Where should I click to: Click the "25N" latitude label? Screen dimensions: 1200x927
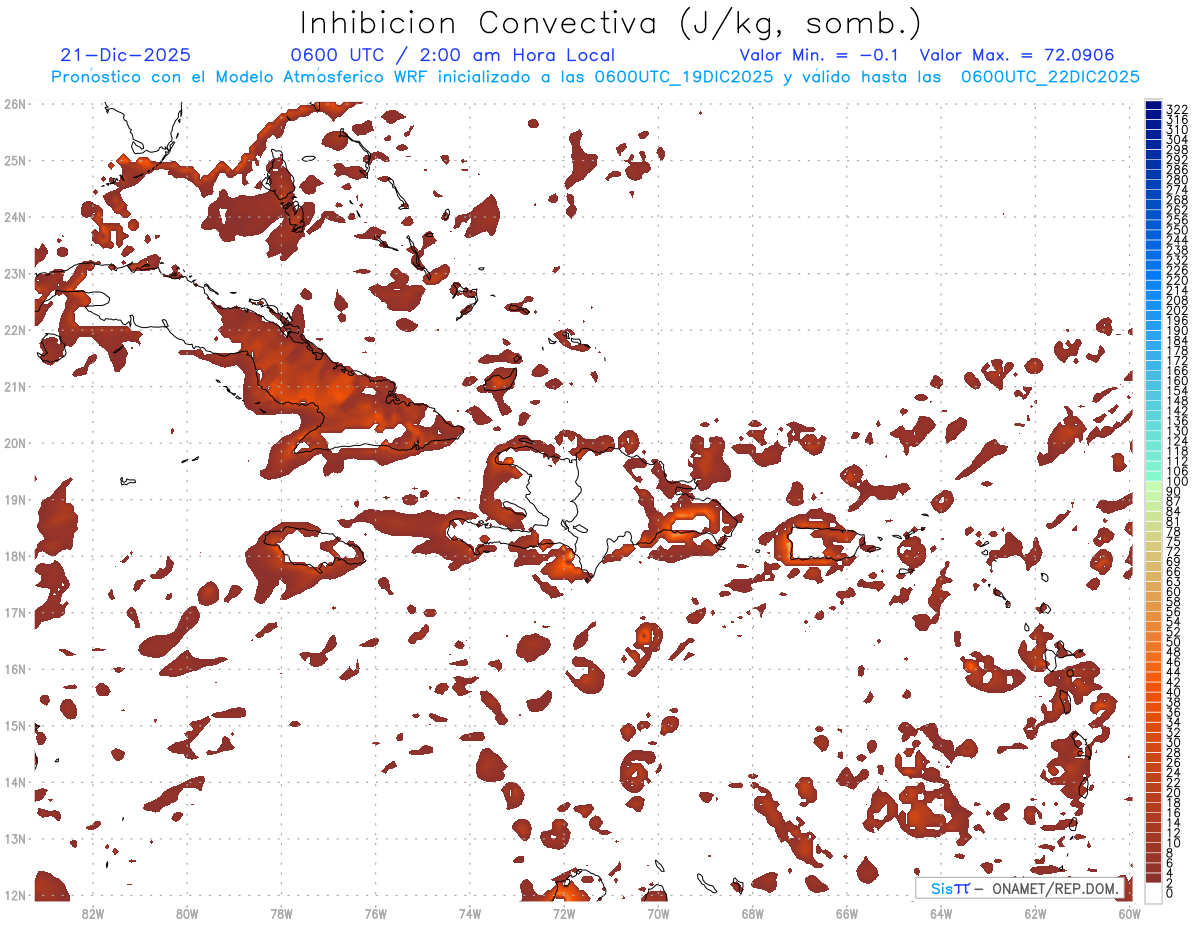pyautogui.click(x=15, y=160)
